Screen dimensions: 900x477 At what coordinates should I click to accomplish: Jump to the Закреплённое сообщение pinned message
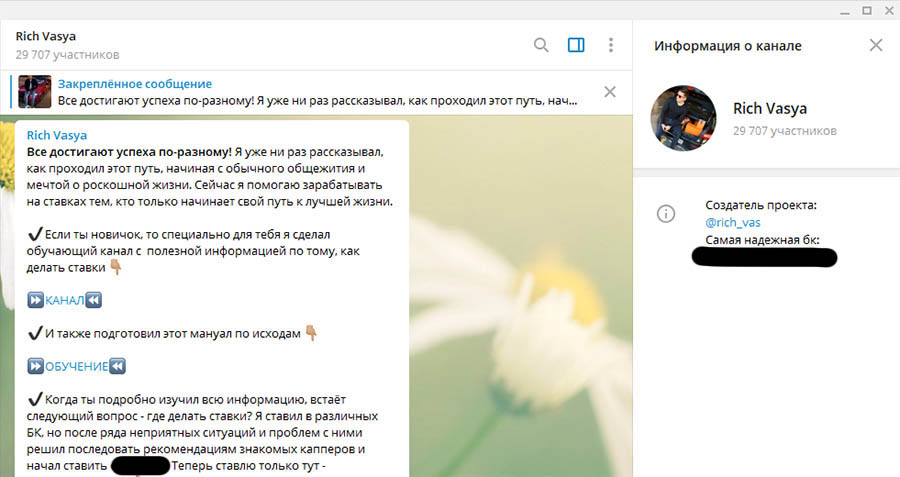(x=135, y=84)
